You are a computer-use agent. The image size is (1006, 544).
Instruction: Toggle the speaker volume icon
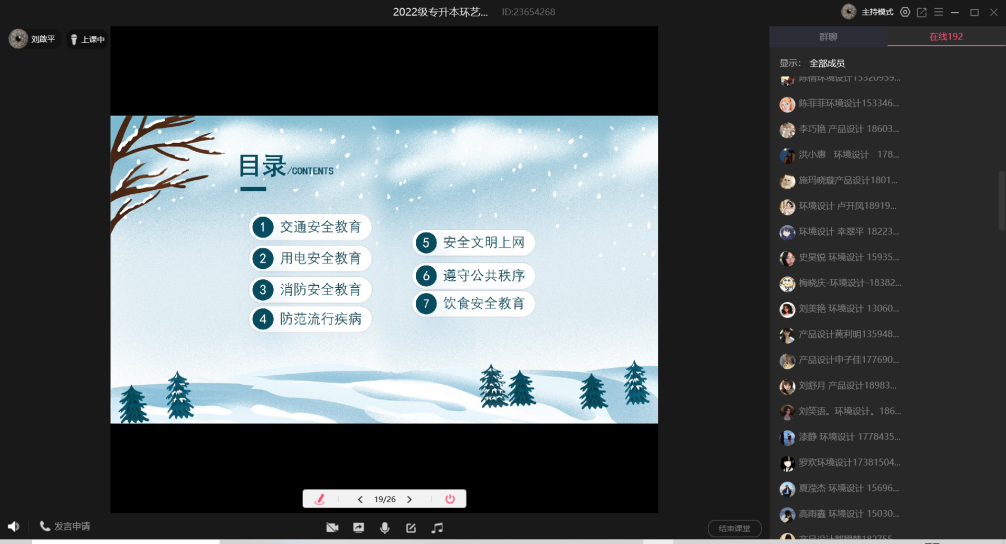tap(13, 526)
